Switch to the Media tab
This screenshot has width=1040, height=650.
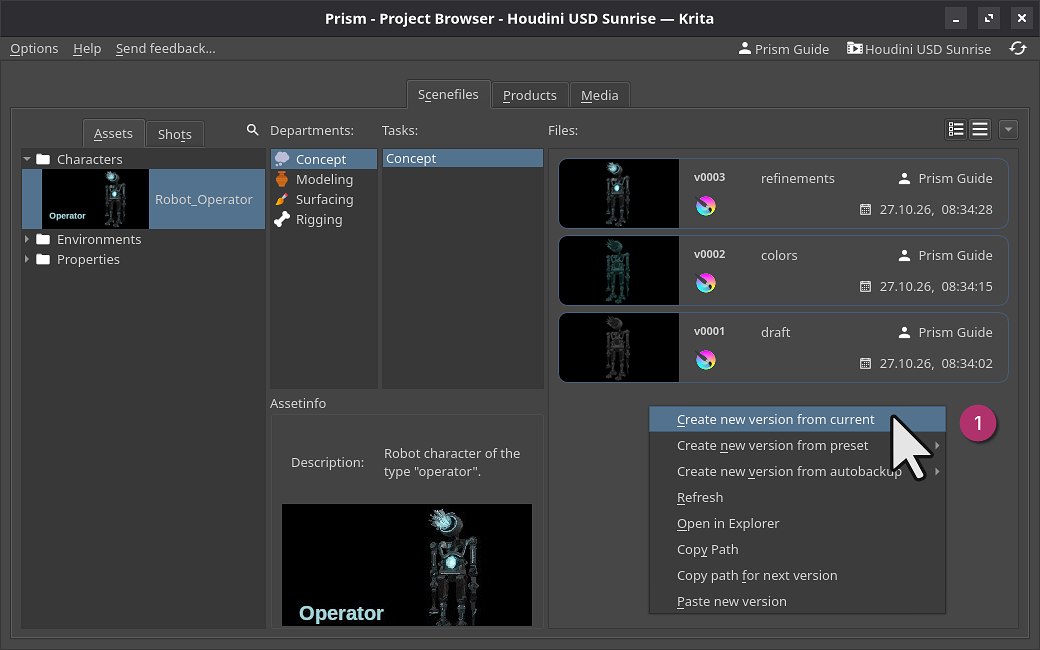600,96
